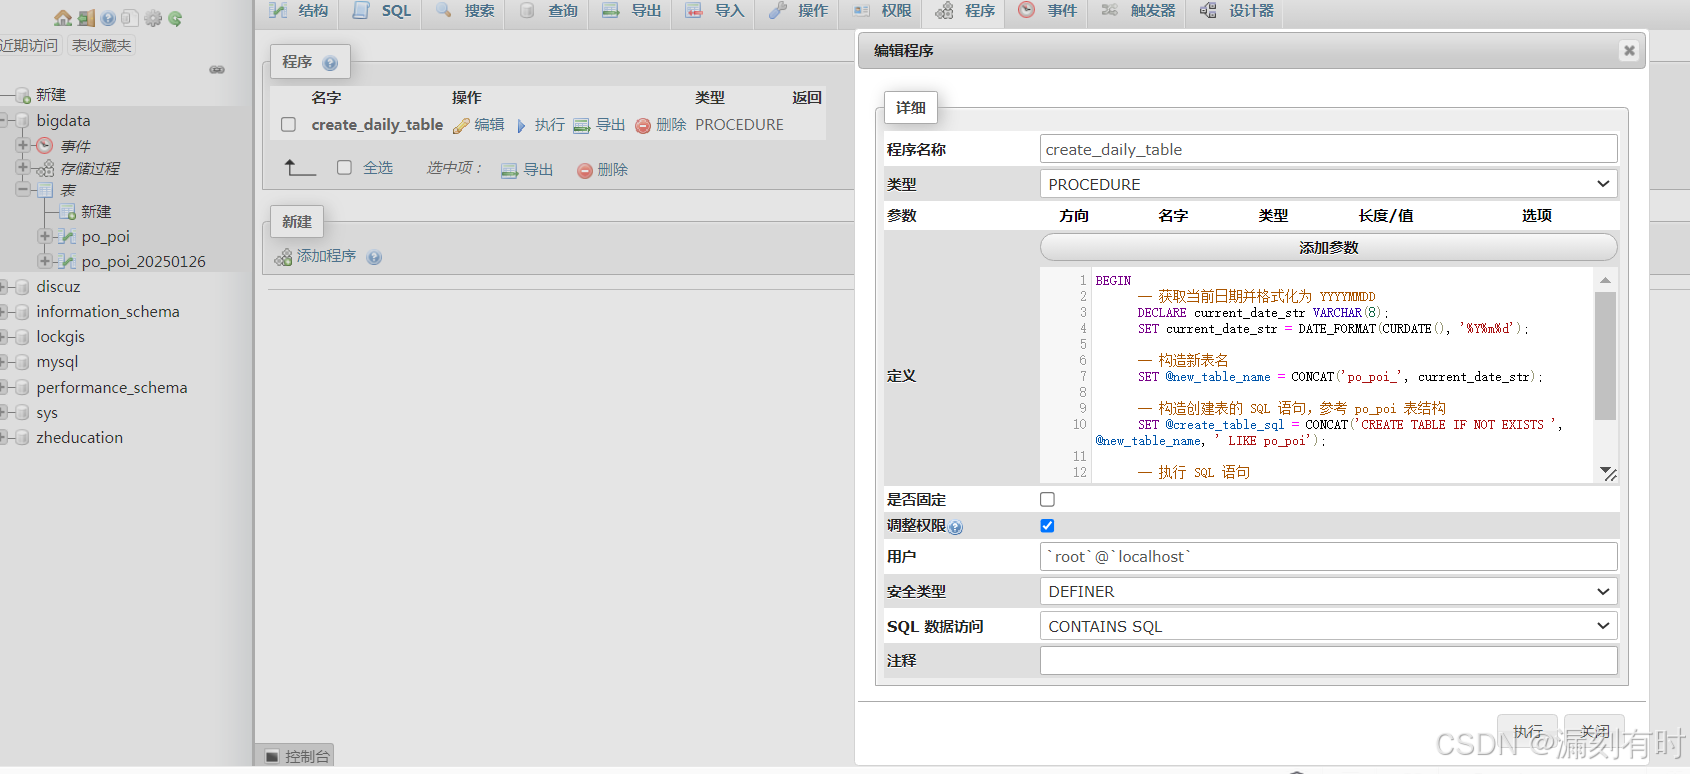The height and width of the screenshot is (774, 1690).
Task: Click the 添加参数 button
Action: [1328, 247]
